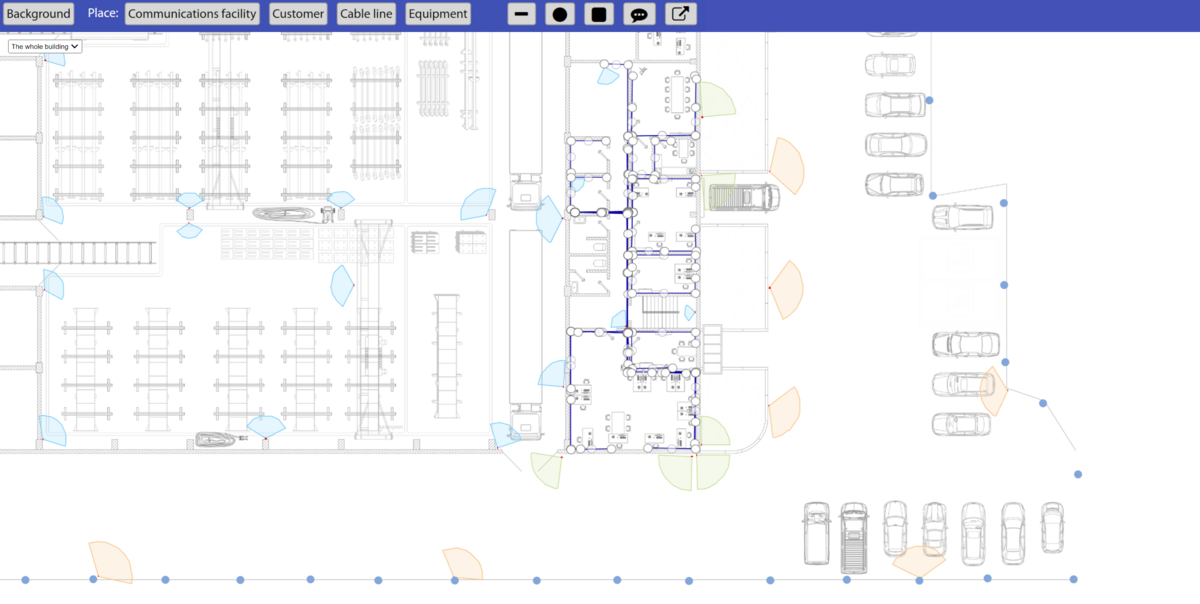The image size is (1200, 604).
Task: Open the comment annotation tool
Action: (x=640, y=13)
